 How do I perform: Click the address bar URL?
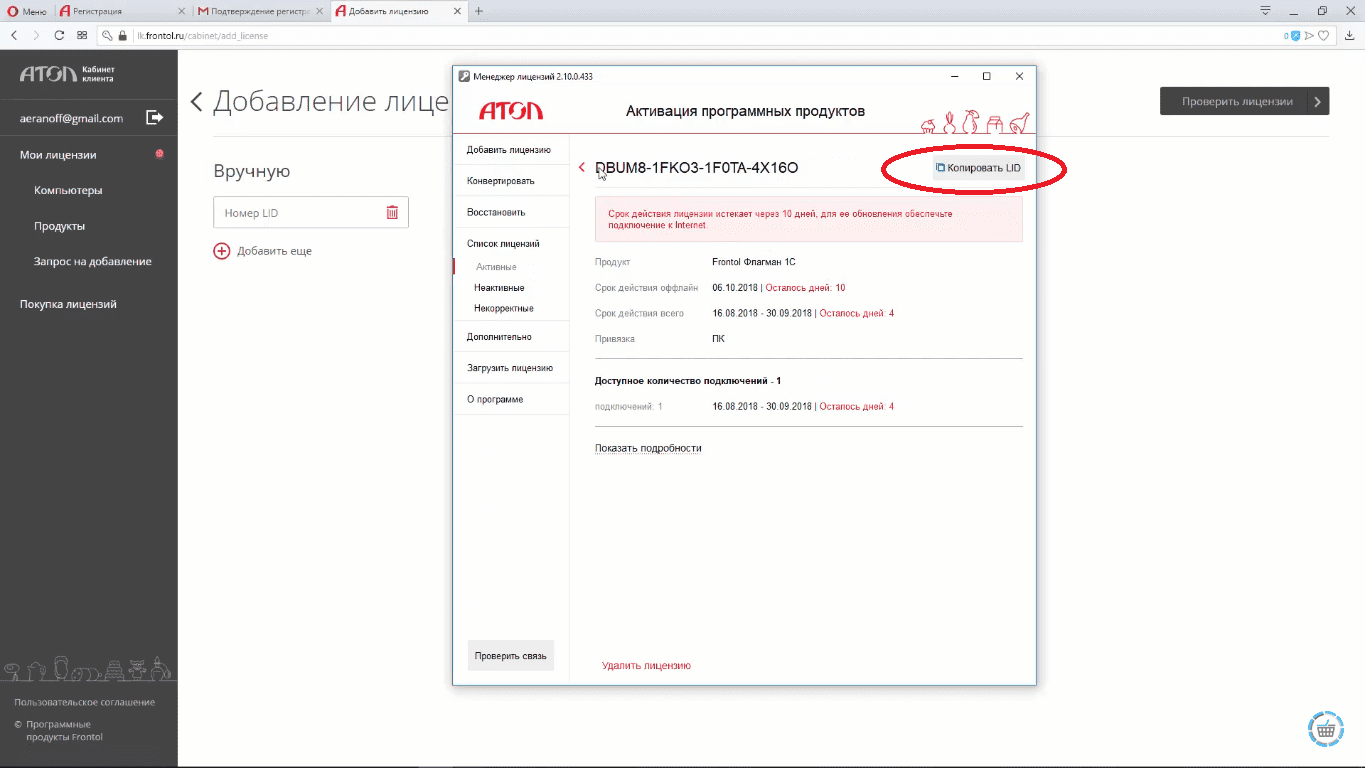pyautogui.click(x=202, y=35)
